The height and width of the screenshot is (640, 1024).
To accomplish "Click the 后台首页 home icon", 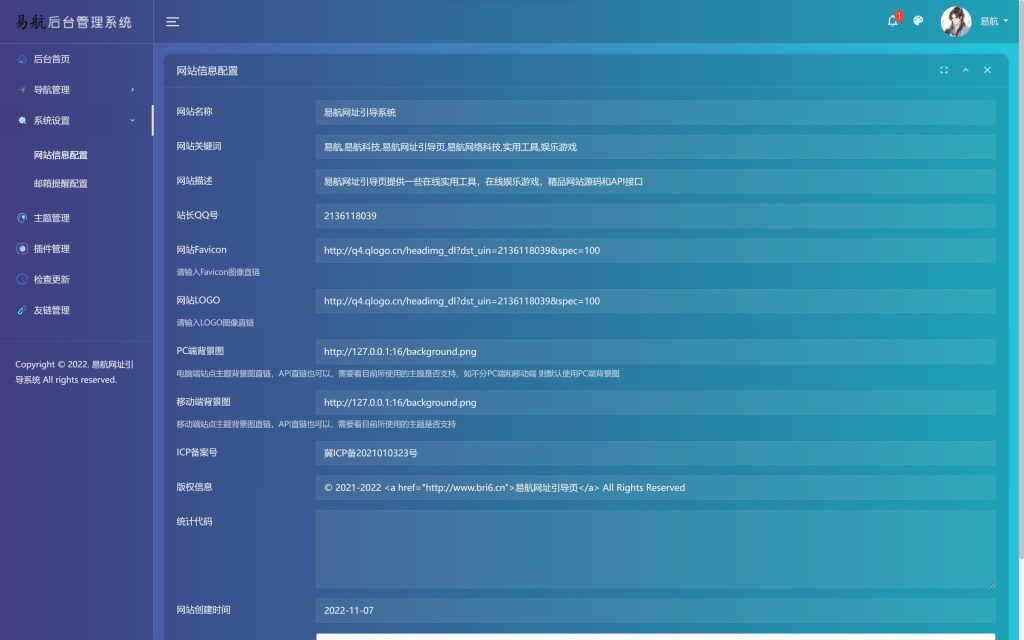I will click(21, 59).
